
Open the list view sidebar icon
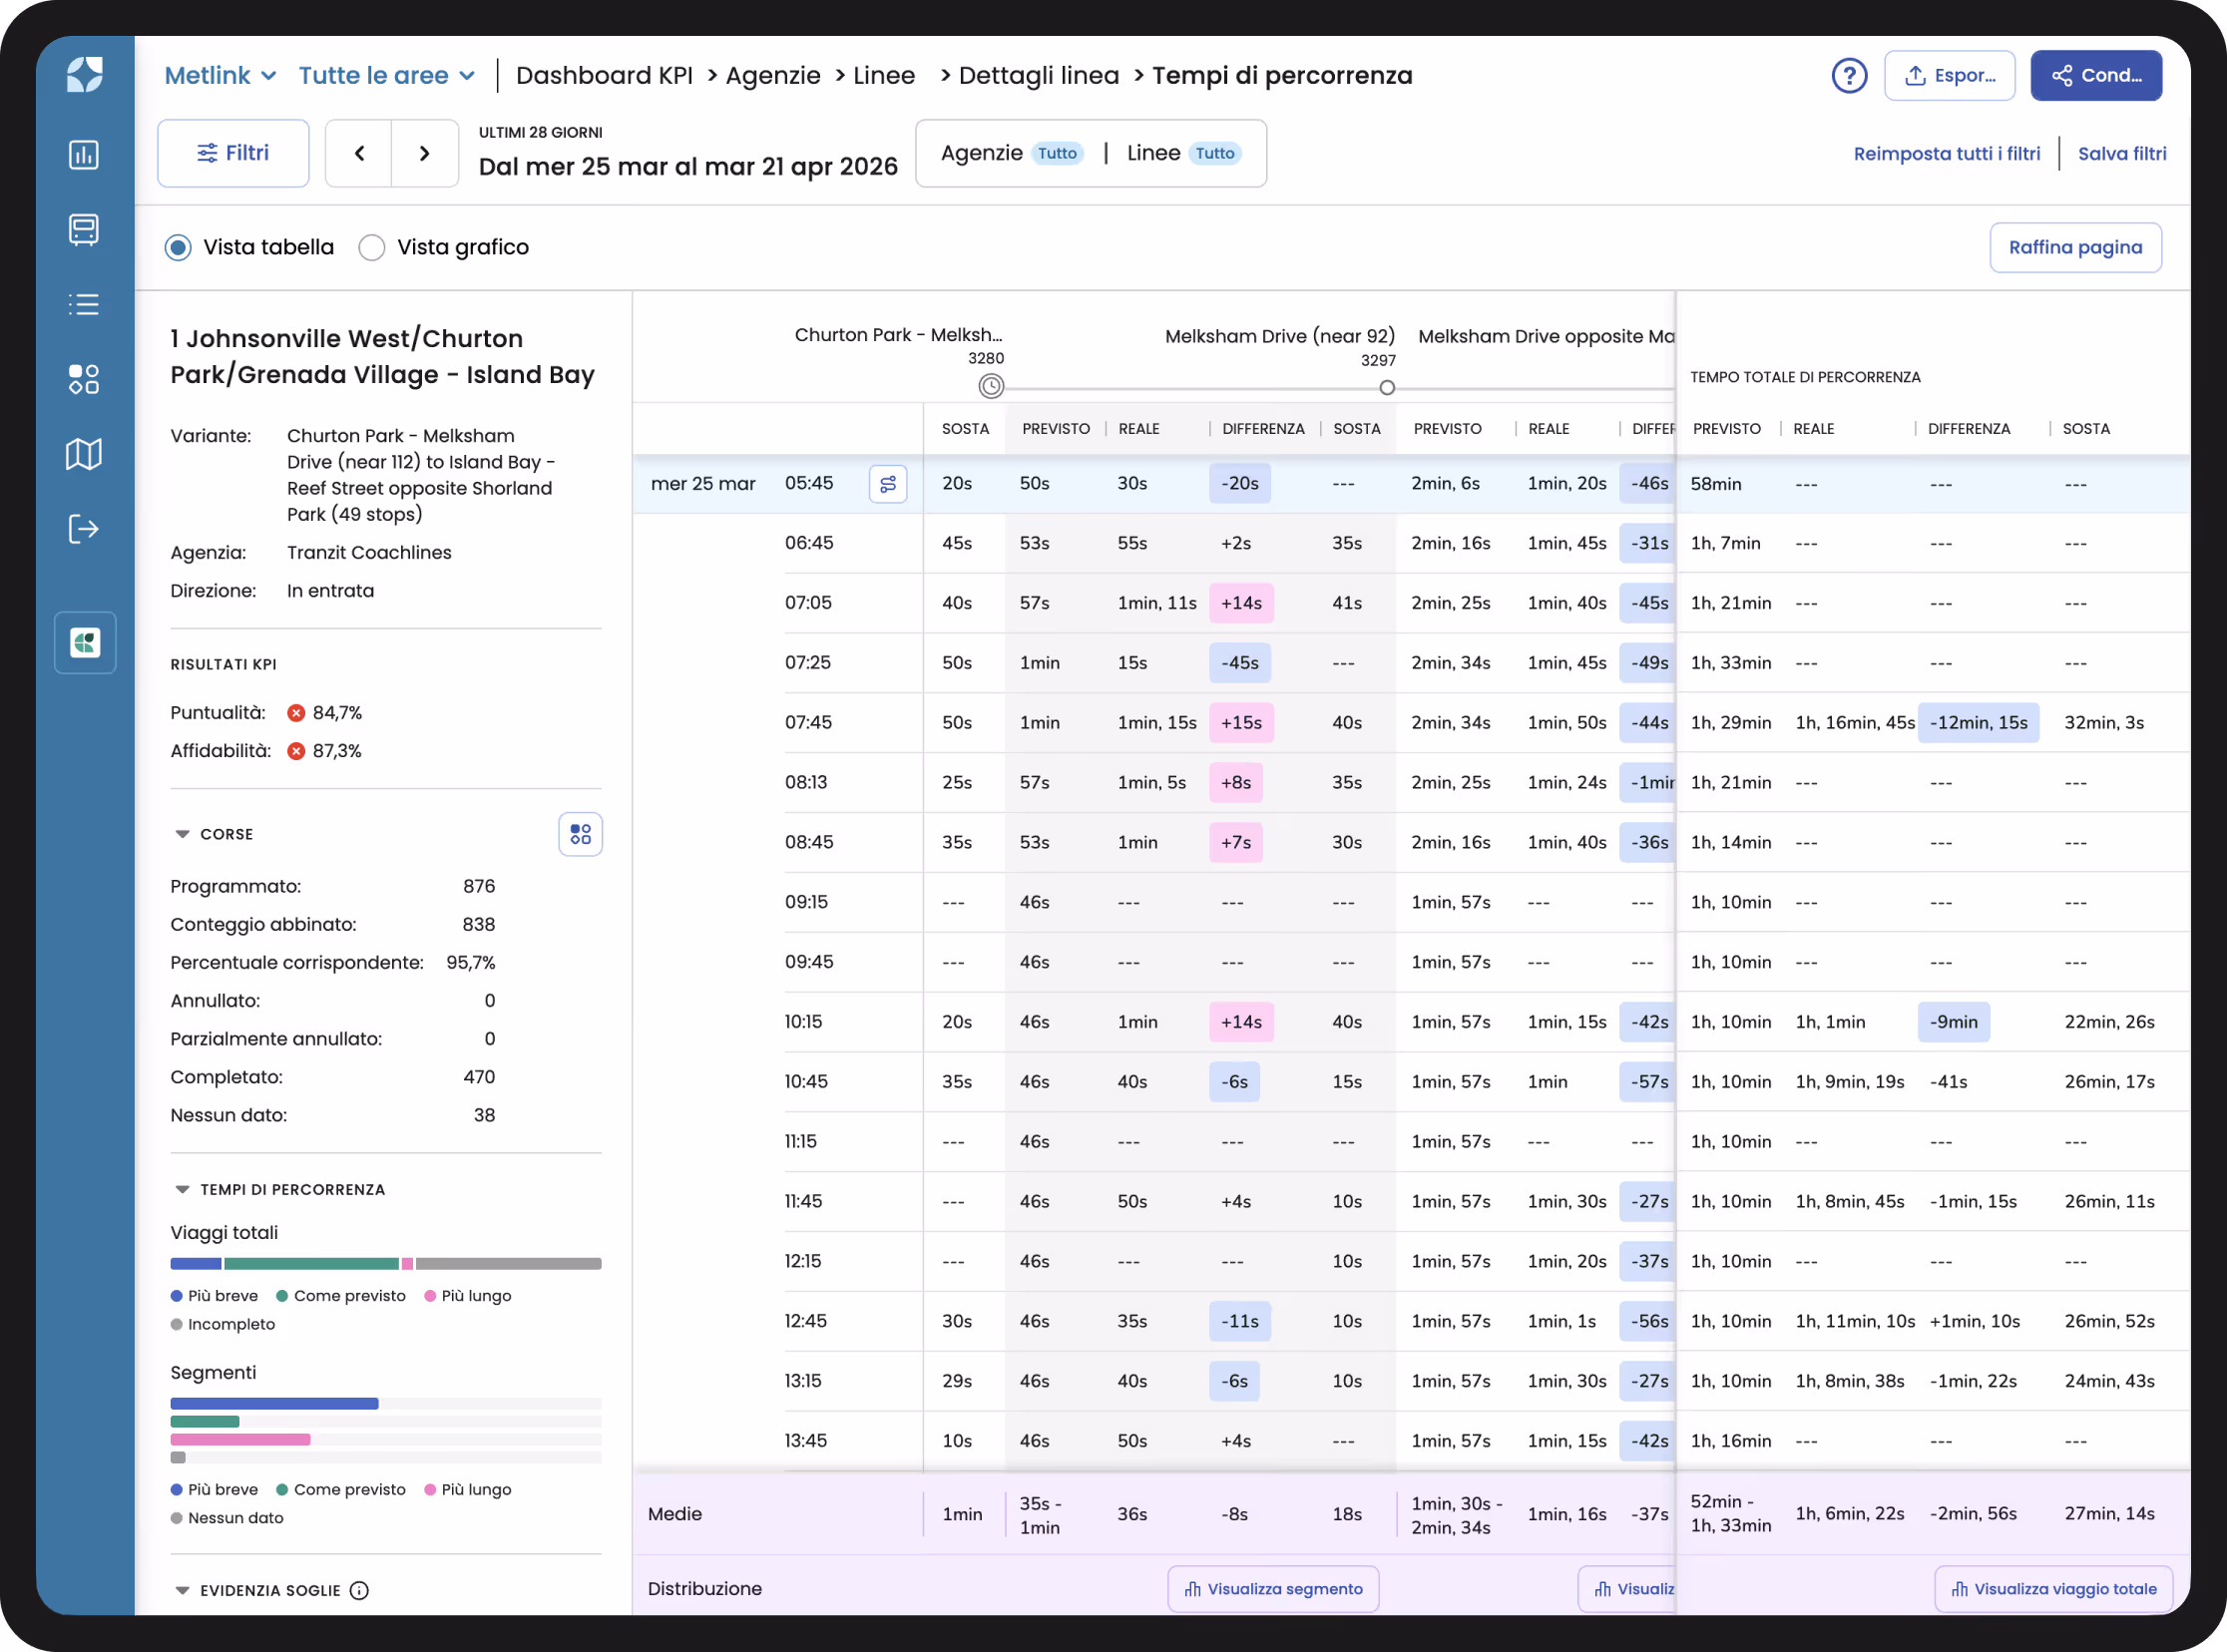tap(84, 304)
